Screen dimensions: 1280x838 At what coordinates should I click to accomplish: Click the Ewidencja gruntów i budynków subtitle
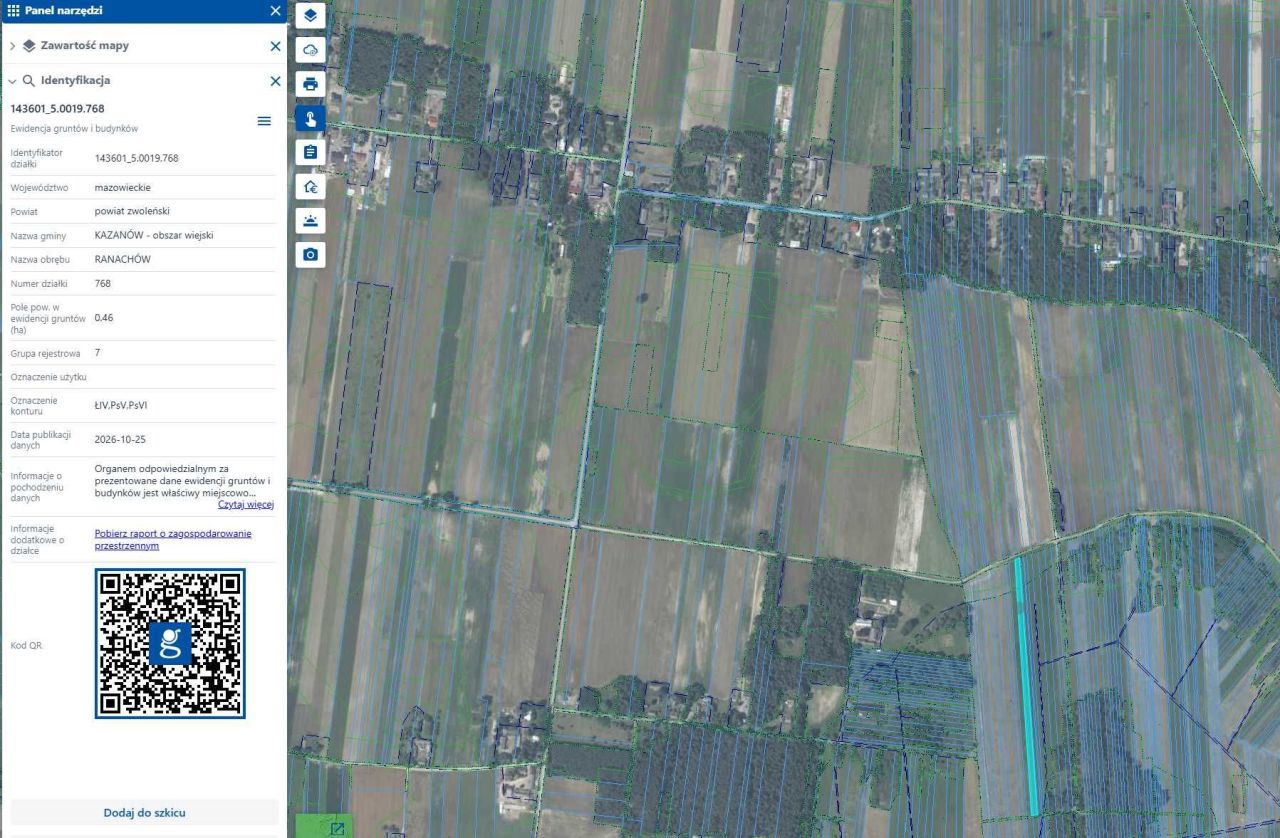74,129
